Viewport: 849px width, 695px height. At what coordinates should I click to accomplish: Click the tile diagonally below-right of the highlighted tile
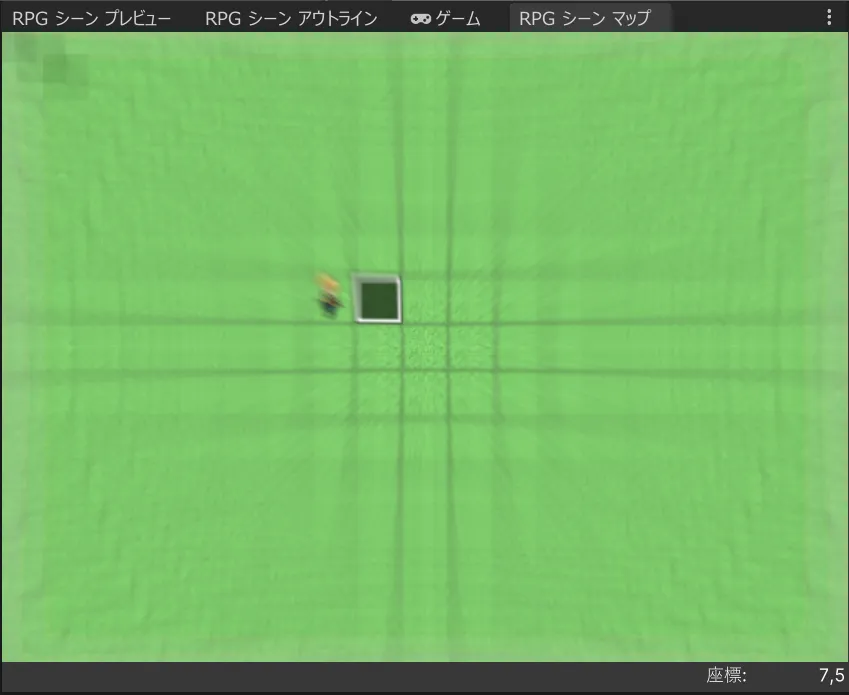point(426,347)
